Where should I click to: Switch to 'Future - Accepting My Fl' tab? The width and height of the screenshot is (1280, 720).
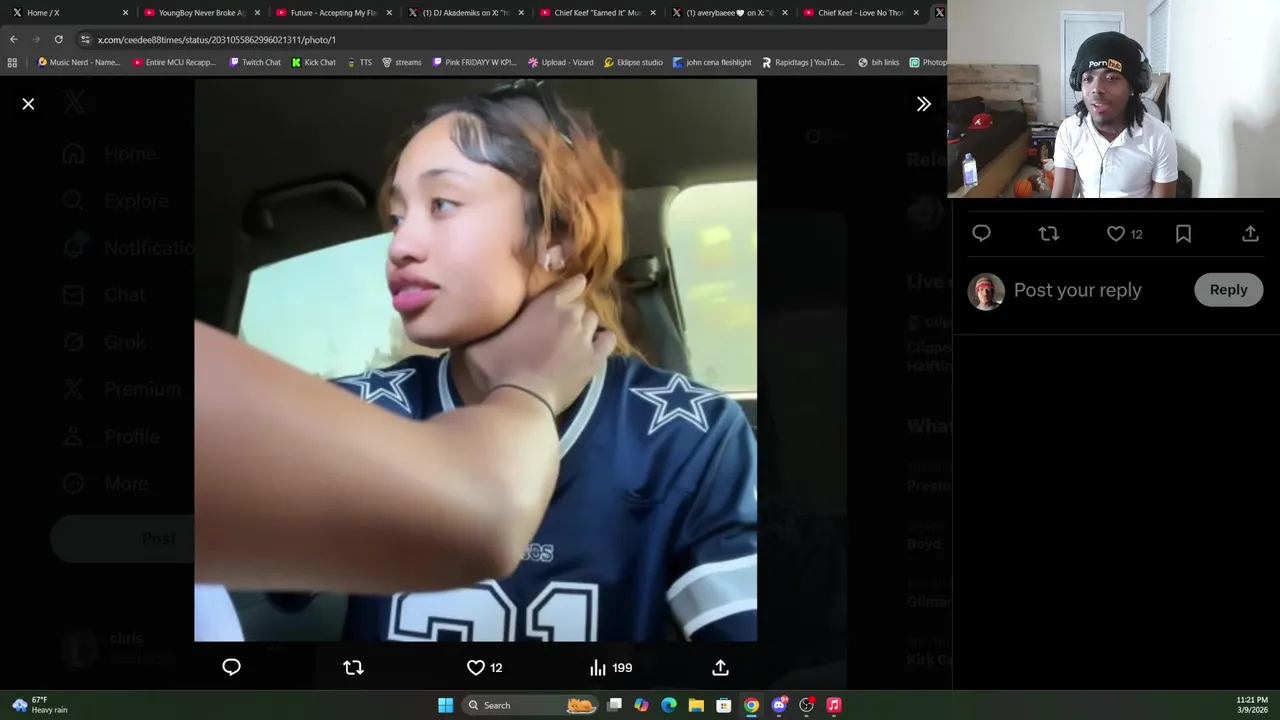(332, 13)
